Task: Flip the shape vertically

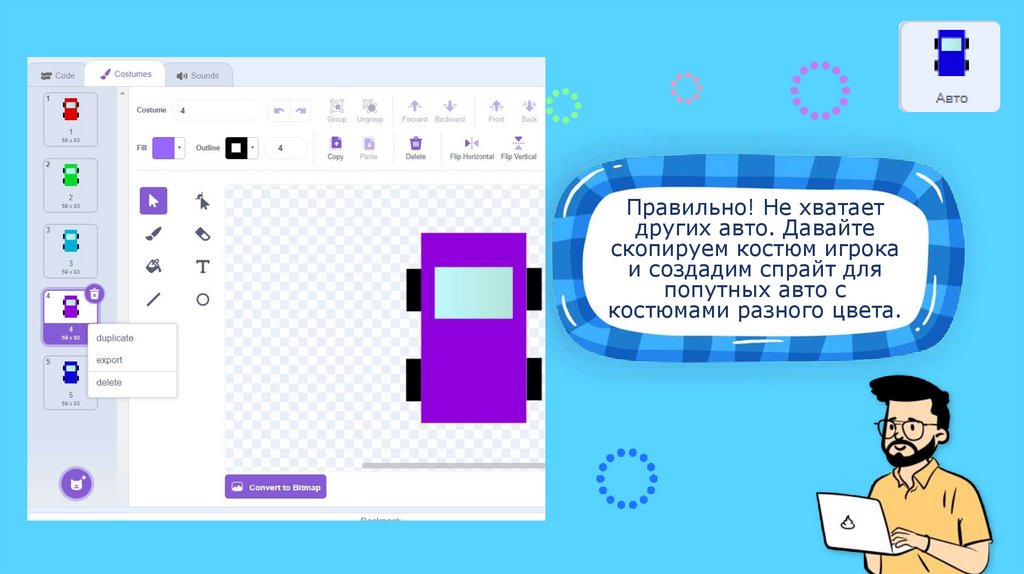Action: [x=519, y=148]
